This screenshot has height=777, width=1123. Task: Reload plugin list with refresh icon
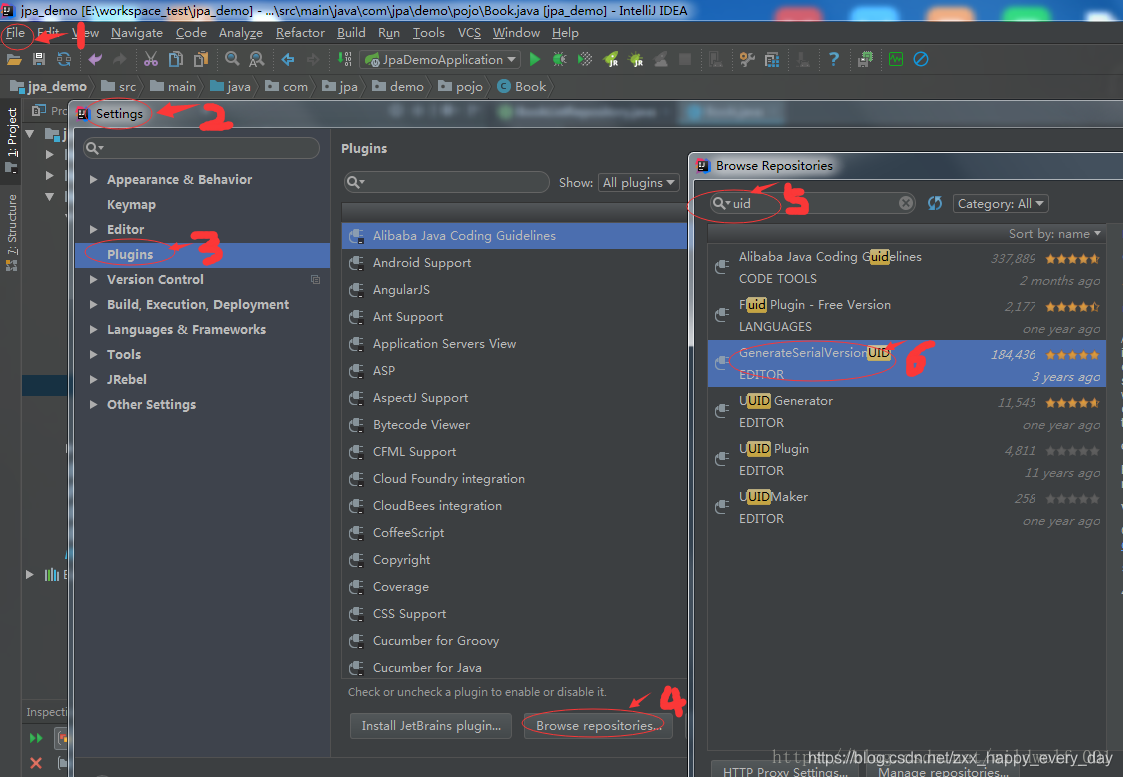(935, 203)
